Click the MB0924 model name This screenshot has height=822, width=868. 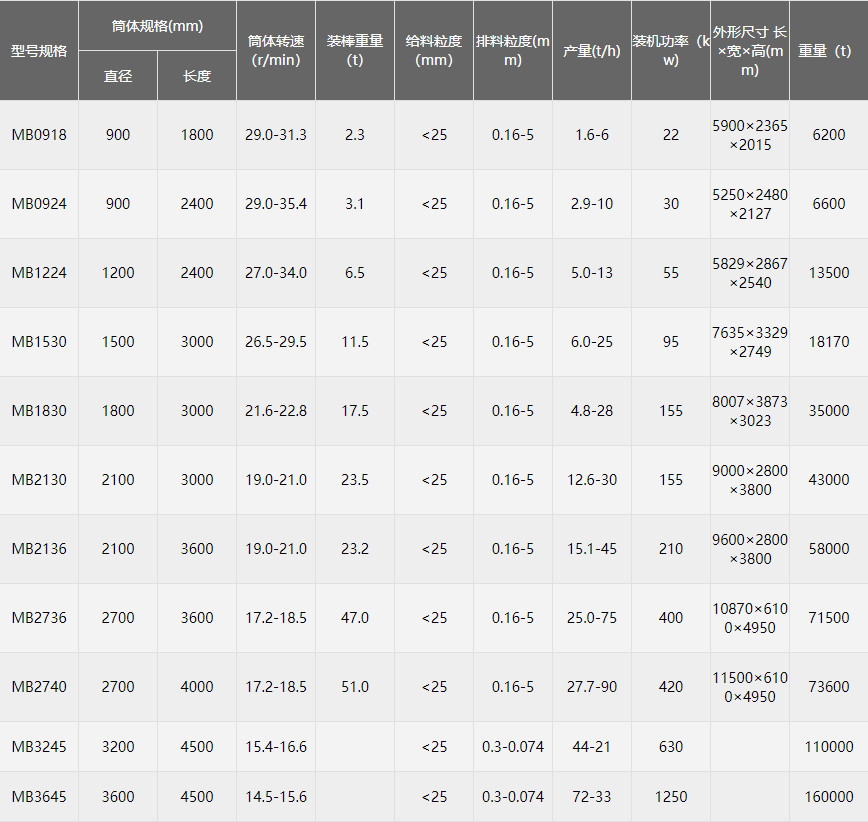39,204
